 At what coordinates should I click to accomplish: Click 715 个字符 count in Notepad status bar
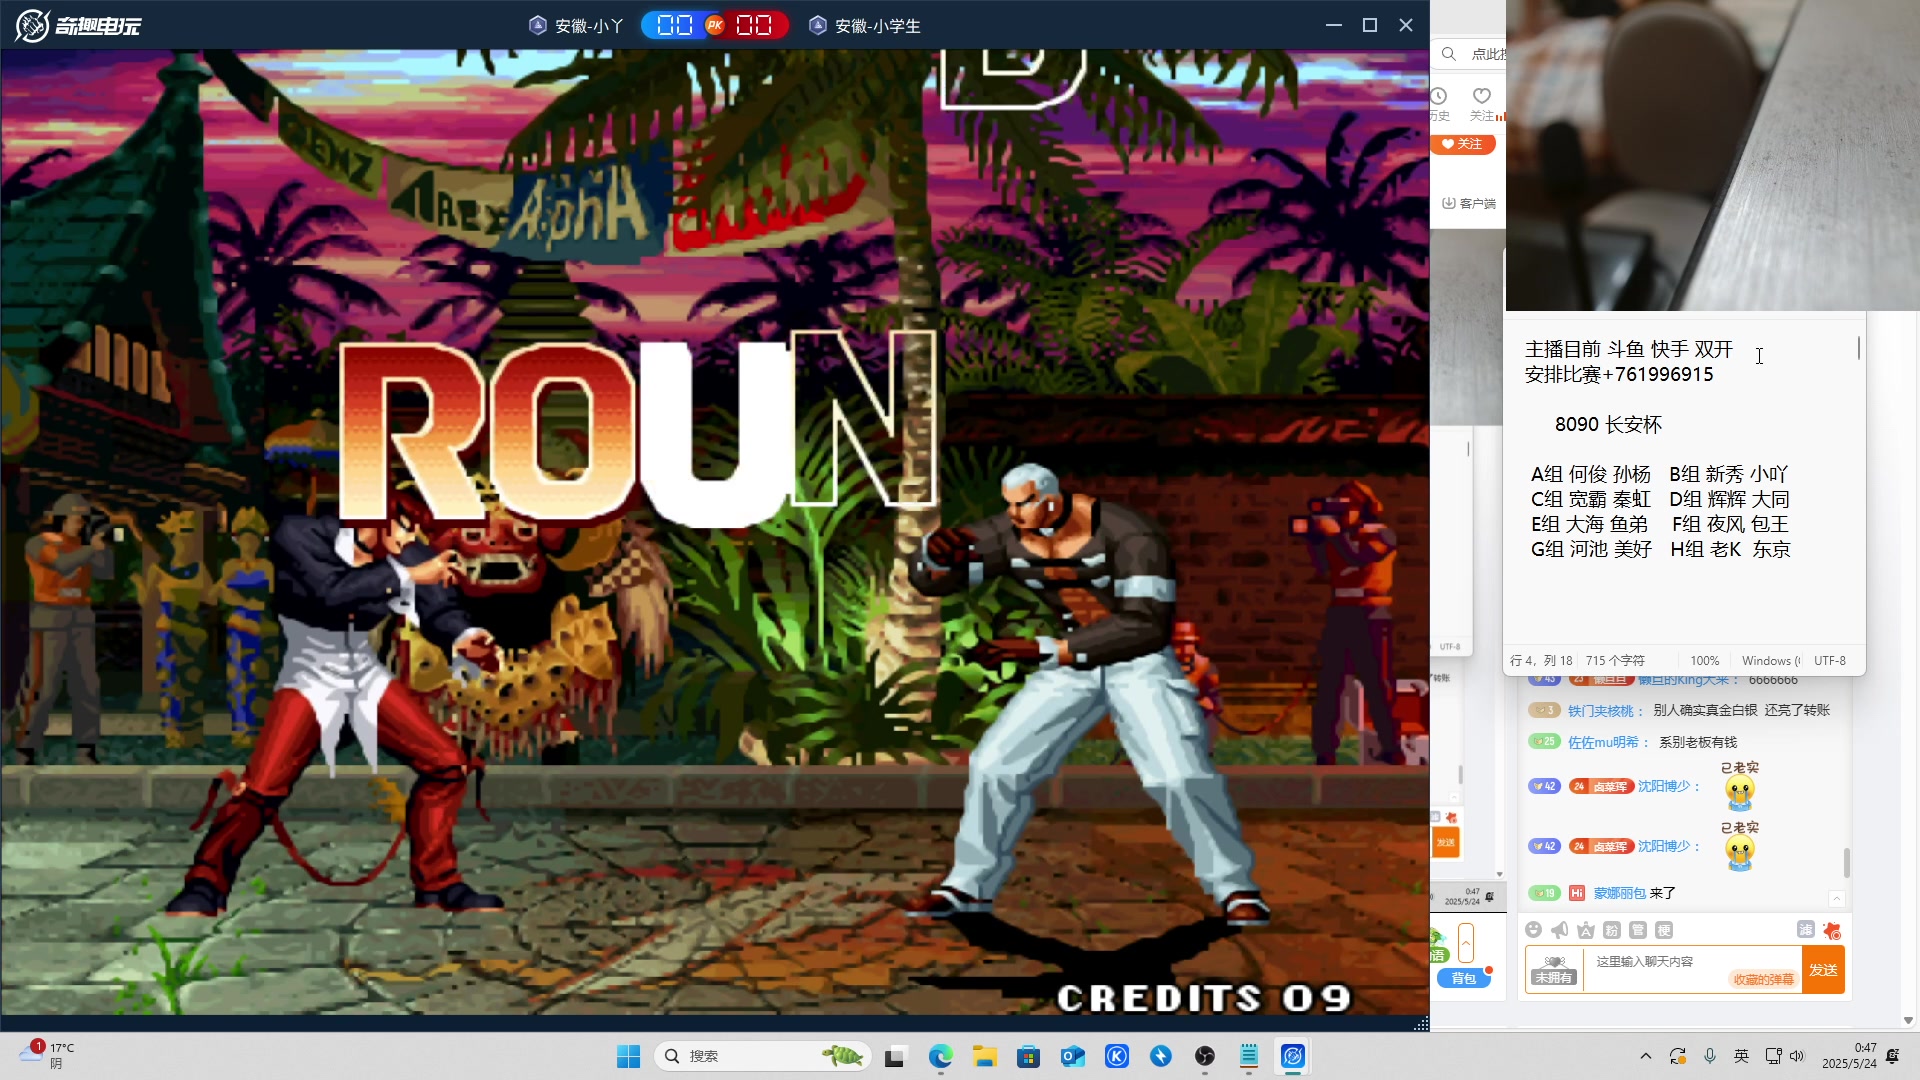(1614, 661)
